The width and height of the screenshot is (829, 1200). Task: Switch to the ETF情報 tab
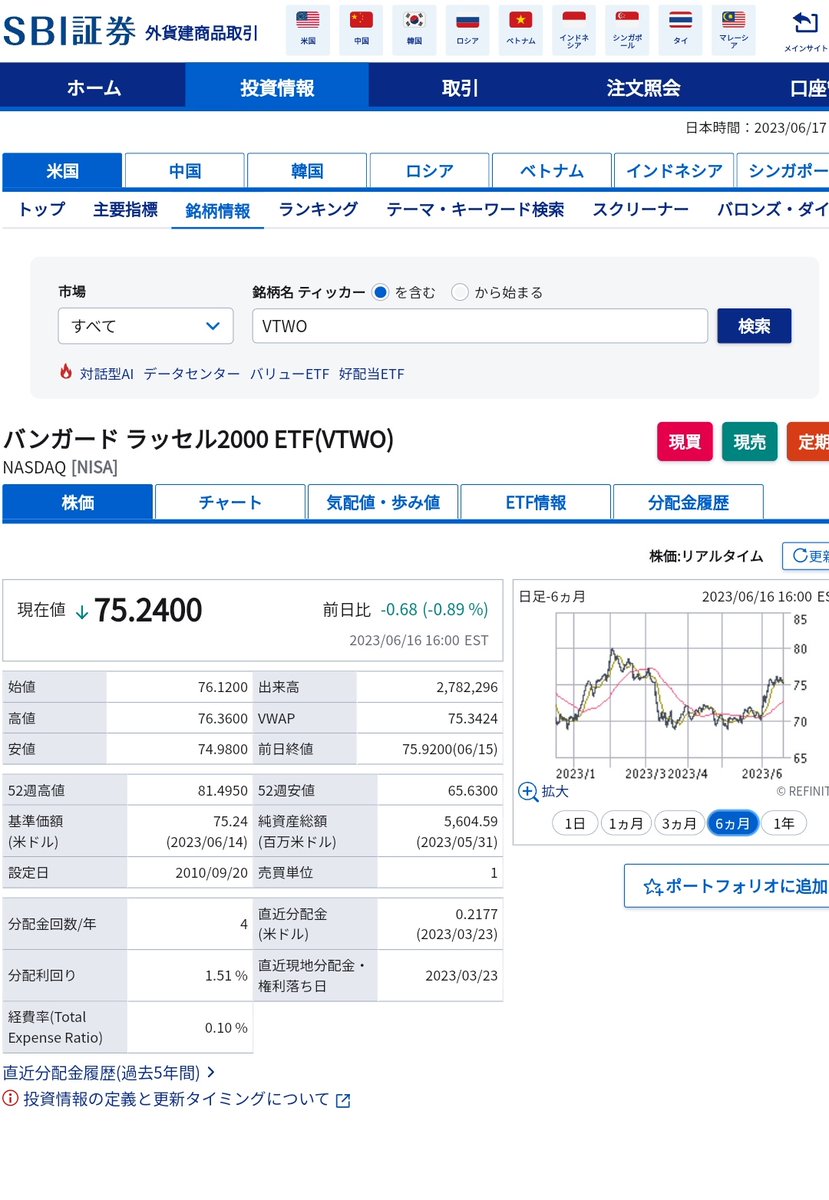coord(535,502)
